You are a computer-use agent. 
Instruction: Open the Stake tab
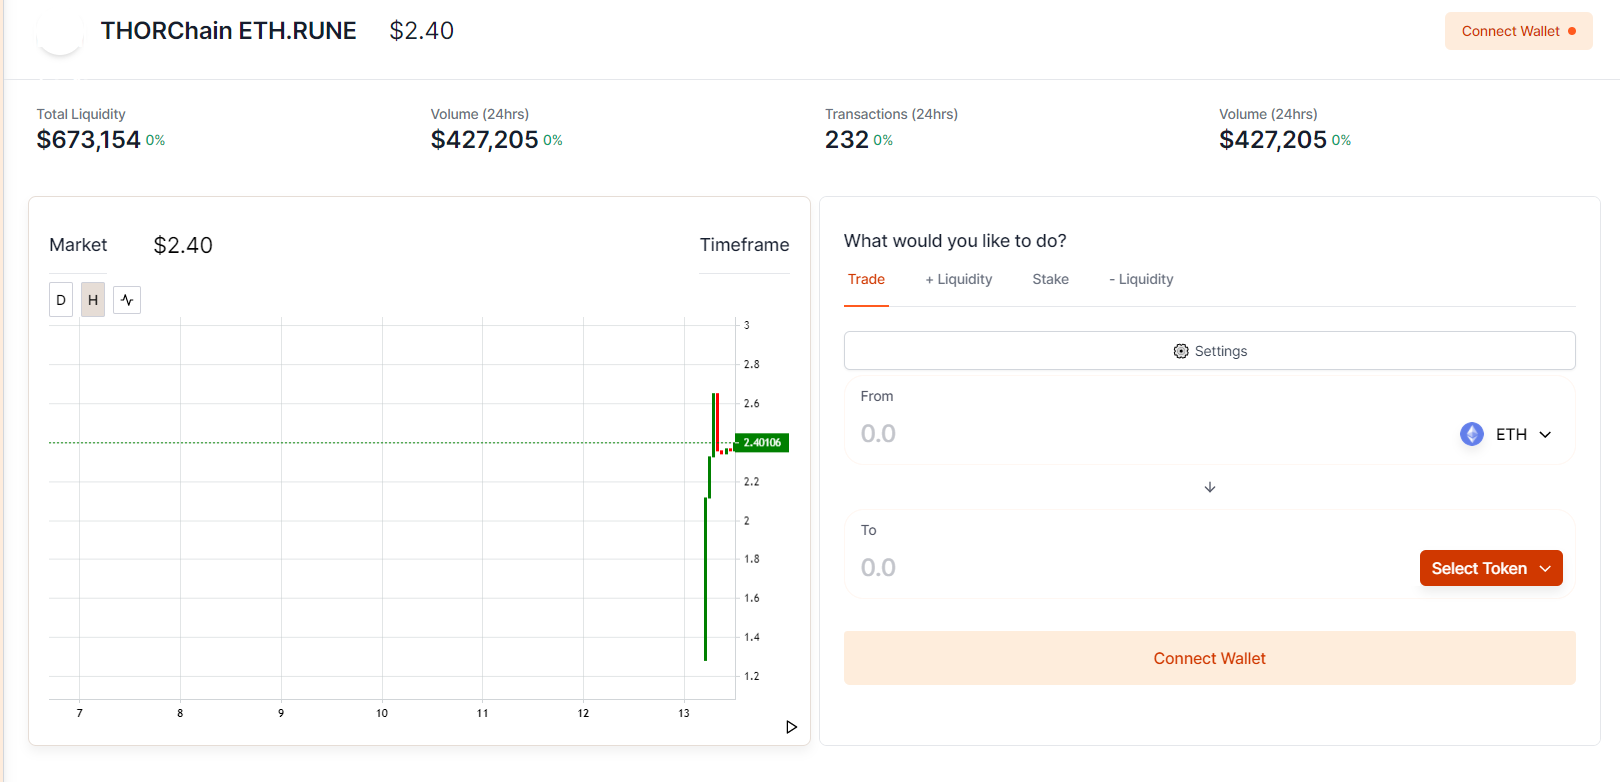pos(1050,279)
